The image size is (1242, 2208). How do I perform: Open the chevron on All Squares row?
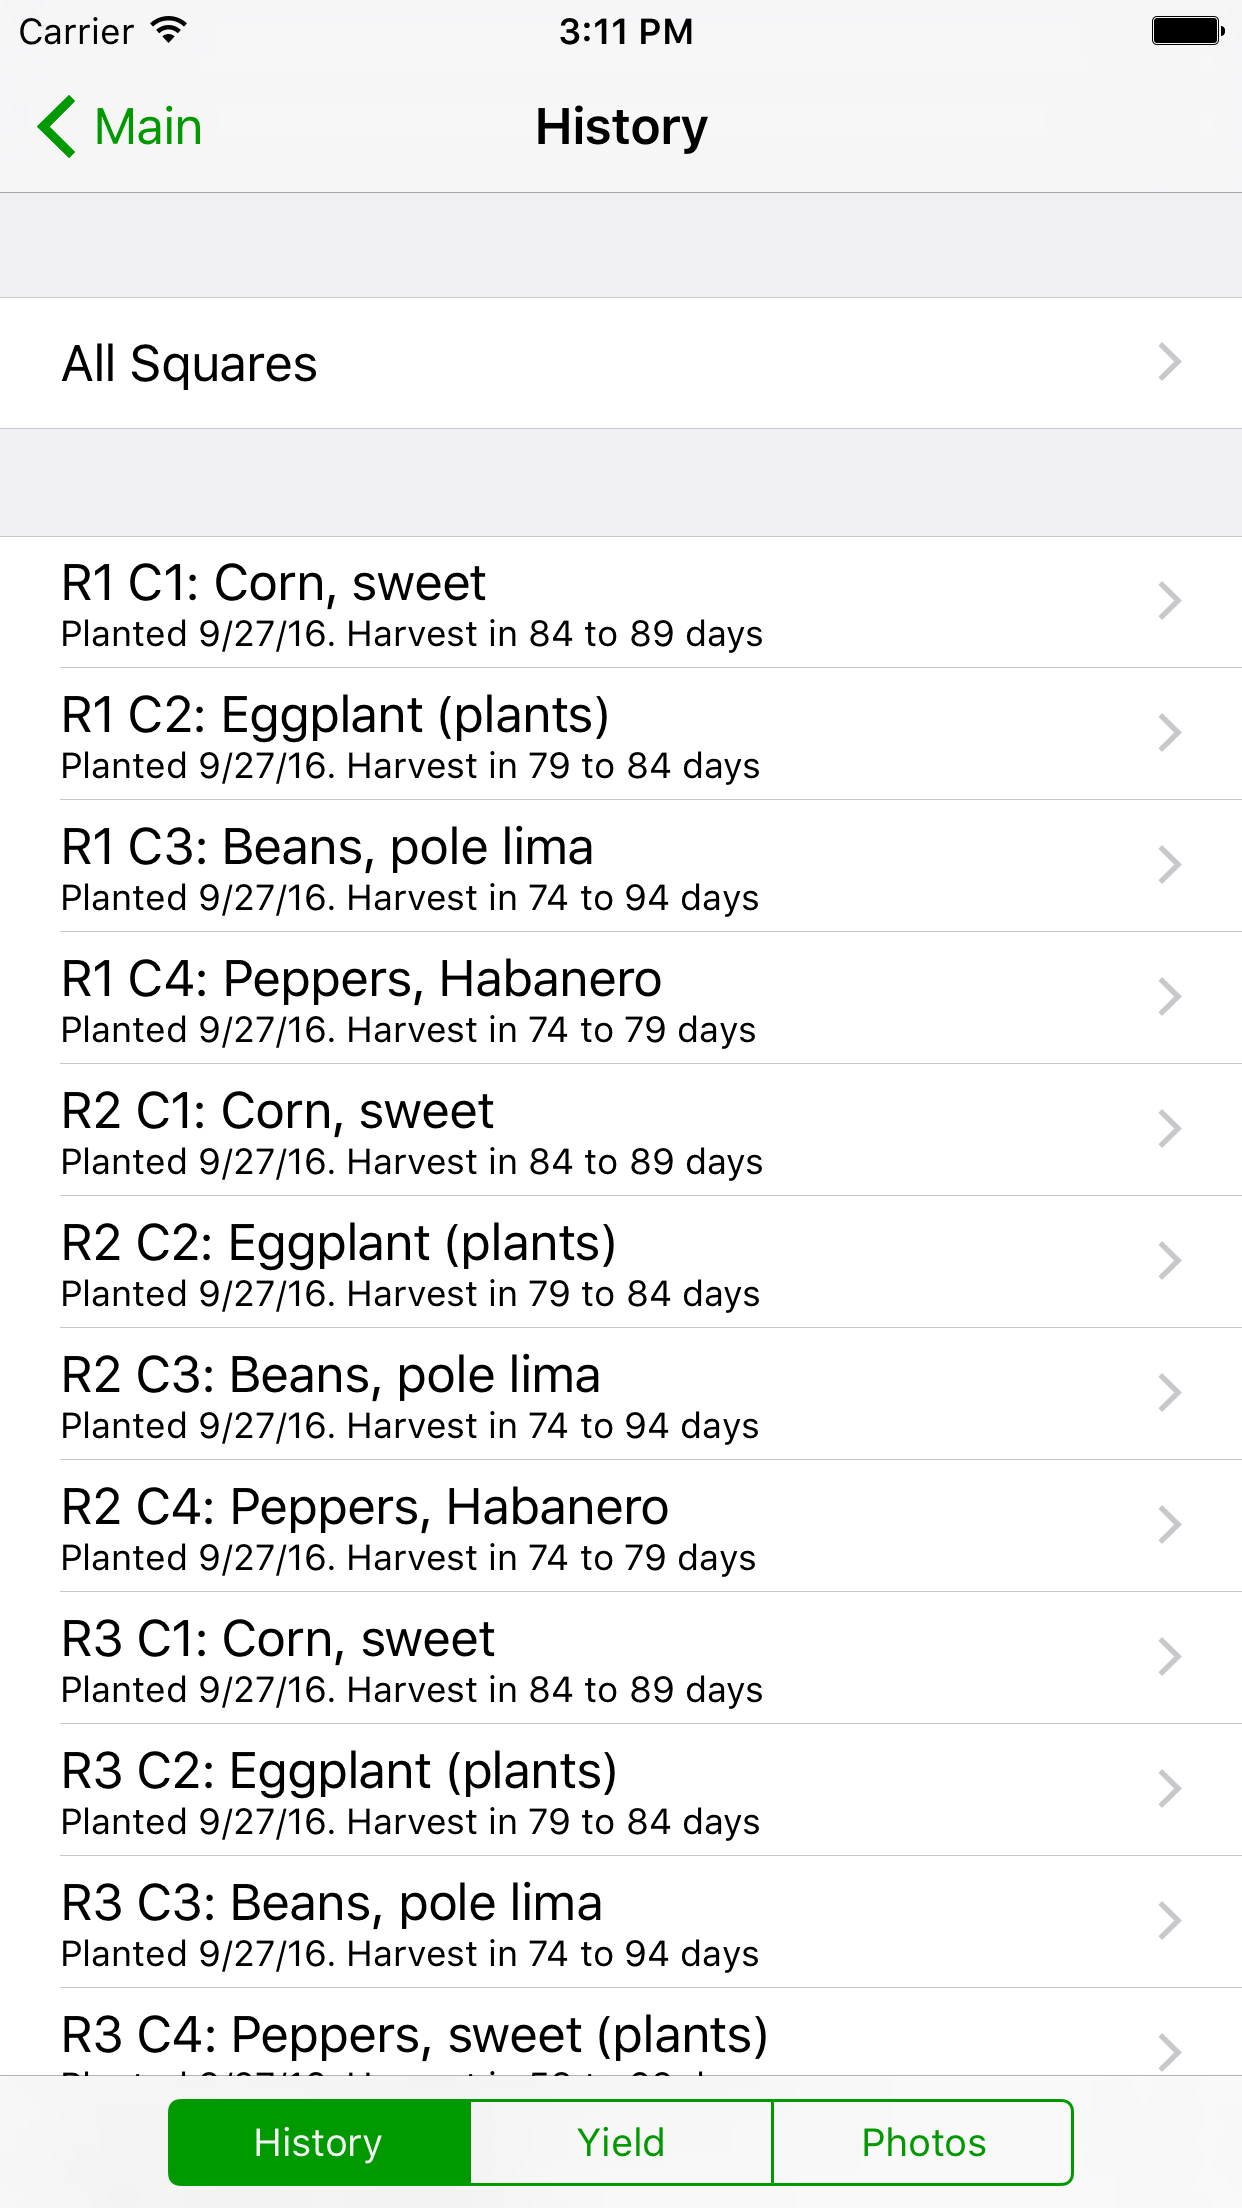(x=1169, y=362)
